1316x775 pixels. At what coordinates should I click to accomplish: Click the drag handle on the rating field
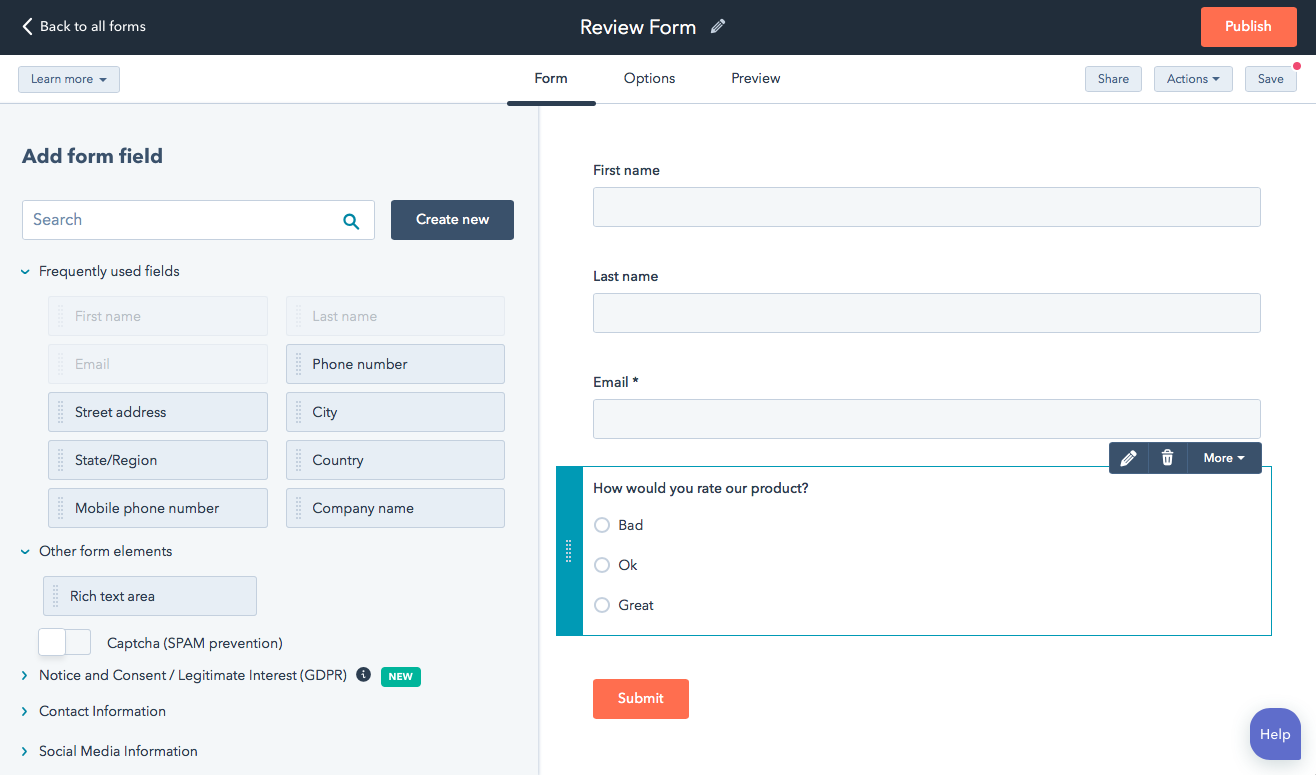[568, 551]
